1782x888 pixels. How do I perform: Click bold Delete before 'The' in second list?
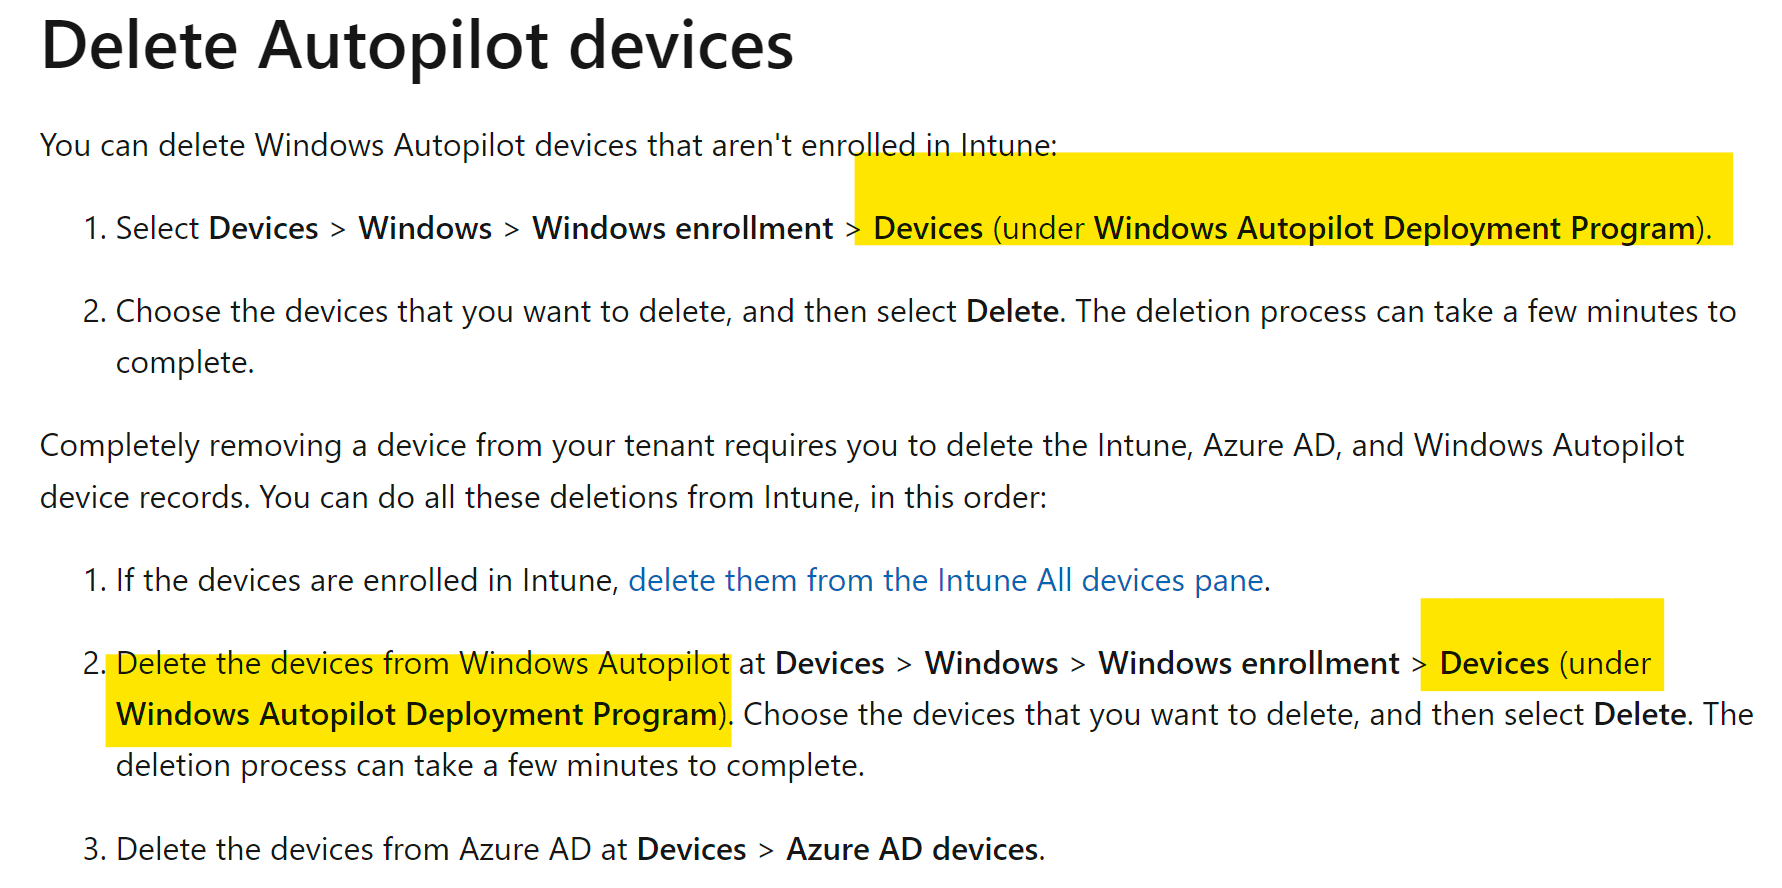(1640, 715)
